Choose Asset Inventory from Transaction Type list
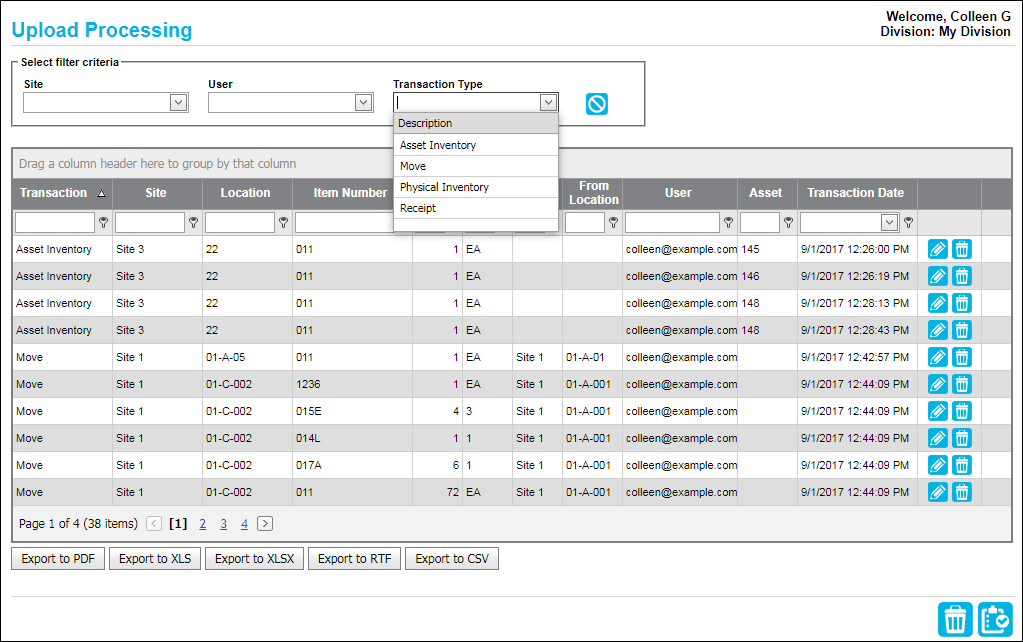This screenshot has width=1023, height=642. click(x=476, y=145)
